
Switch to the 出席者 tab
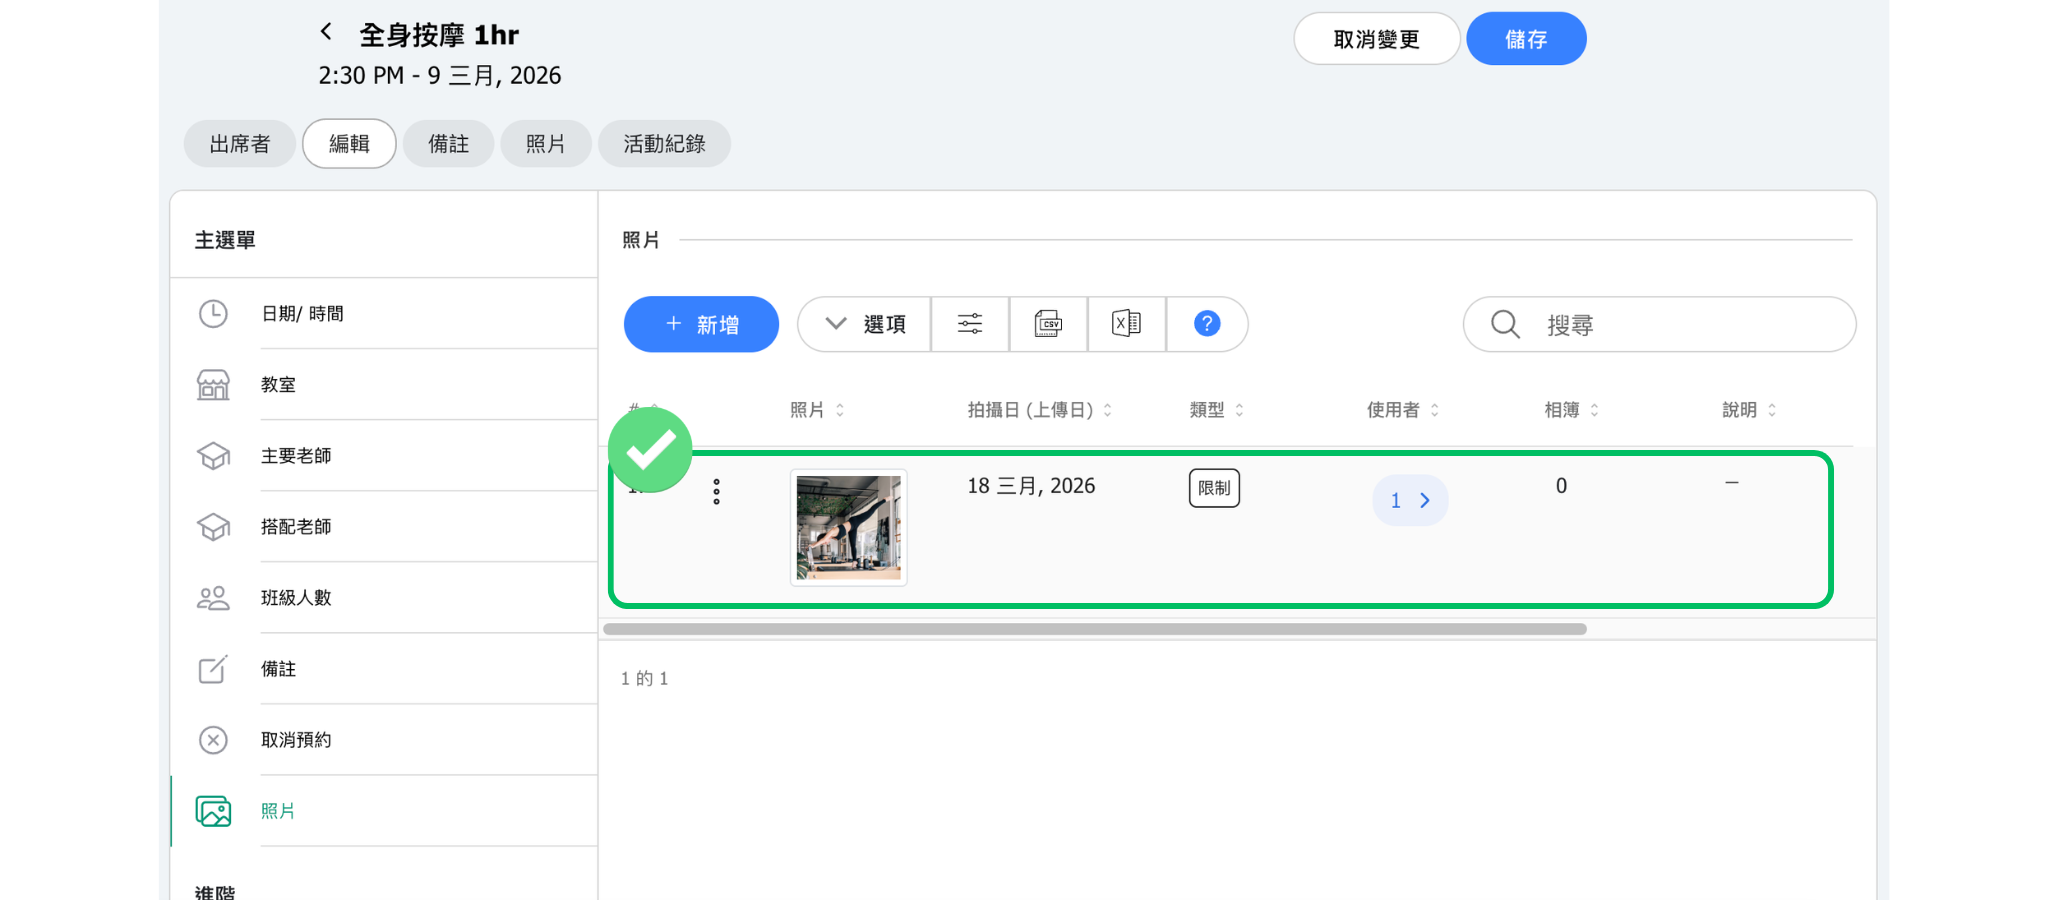(240, 144)
